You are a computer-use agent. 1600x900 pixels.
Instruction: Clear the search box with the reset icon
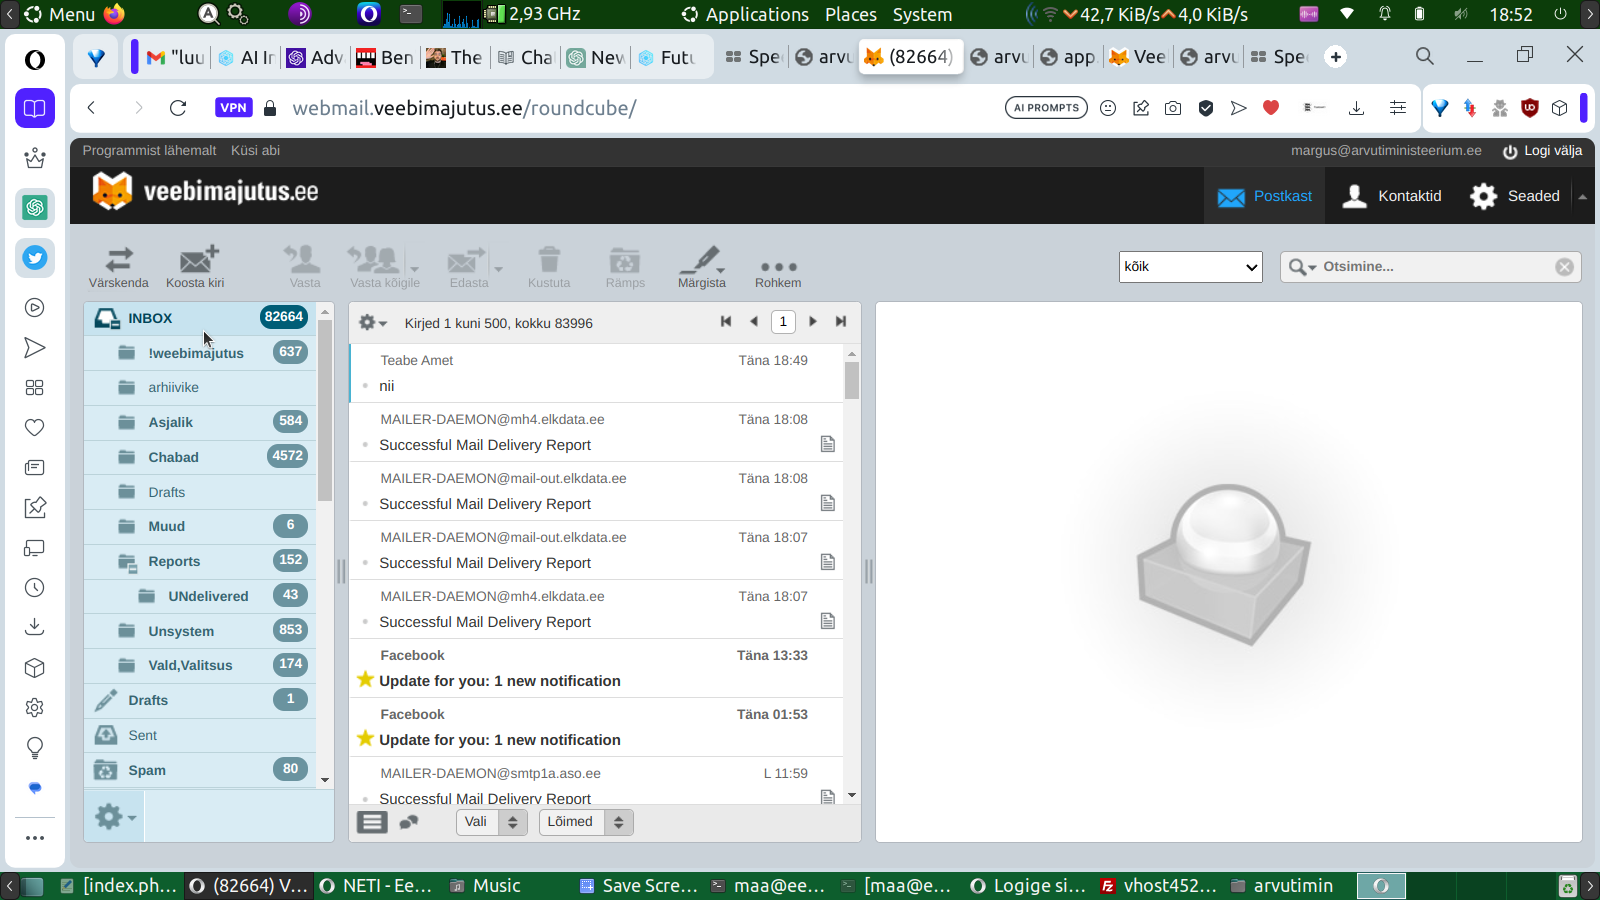tap(1565, 267)
